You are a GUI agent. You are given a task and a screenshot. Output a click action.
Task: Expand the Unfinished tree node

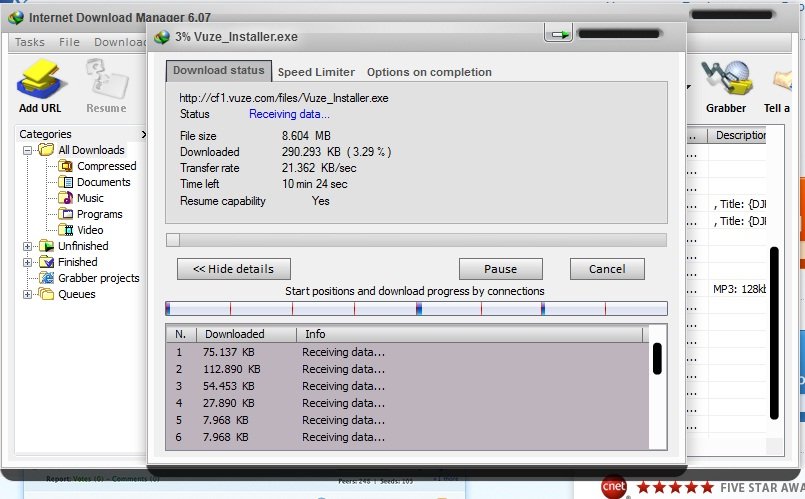coord(28,246)
